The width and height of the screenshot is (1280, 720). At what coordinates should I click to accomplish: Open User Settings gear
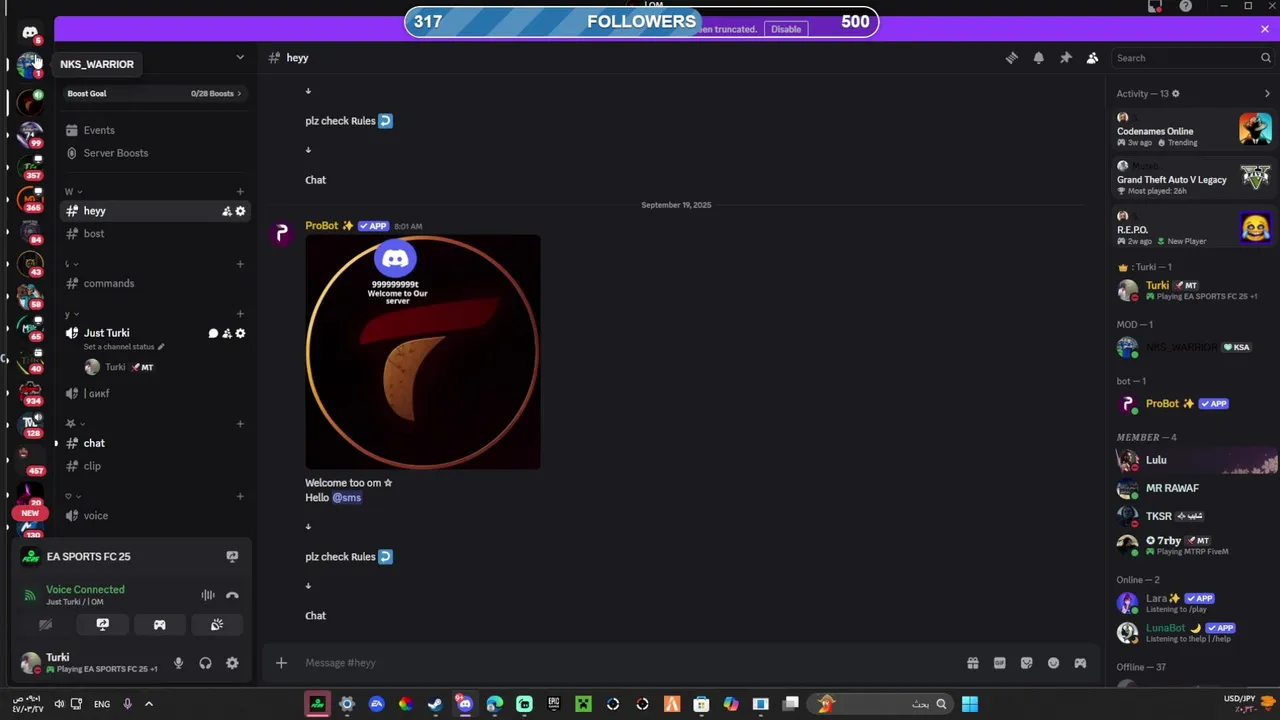pyautogui.click(x=232, y=663)
